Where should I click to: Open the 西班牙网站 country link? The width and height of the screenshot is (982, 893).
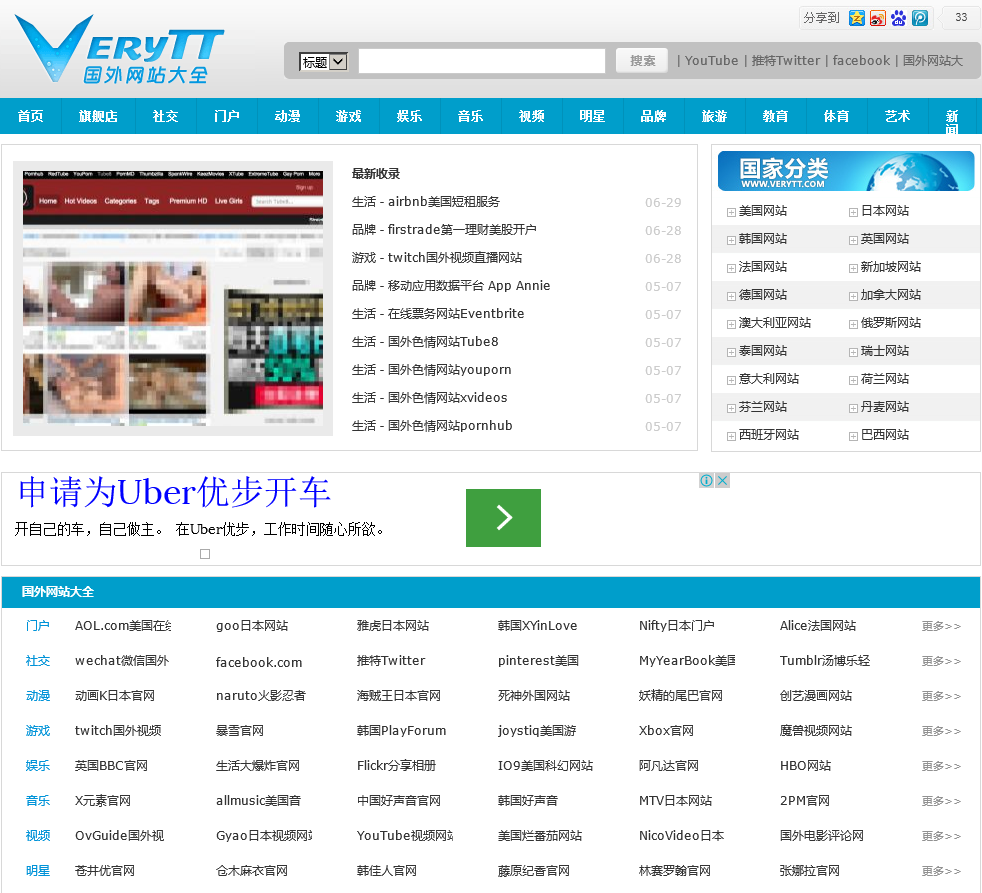click(768, 435)
